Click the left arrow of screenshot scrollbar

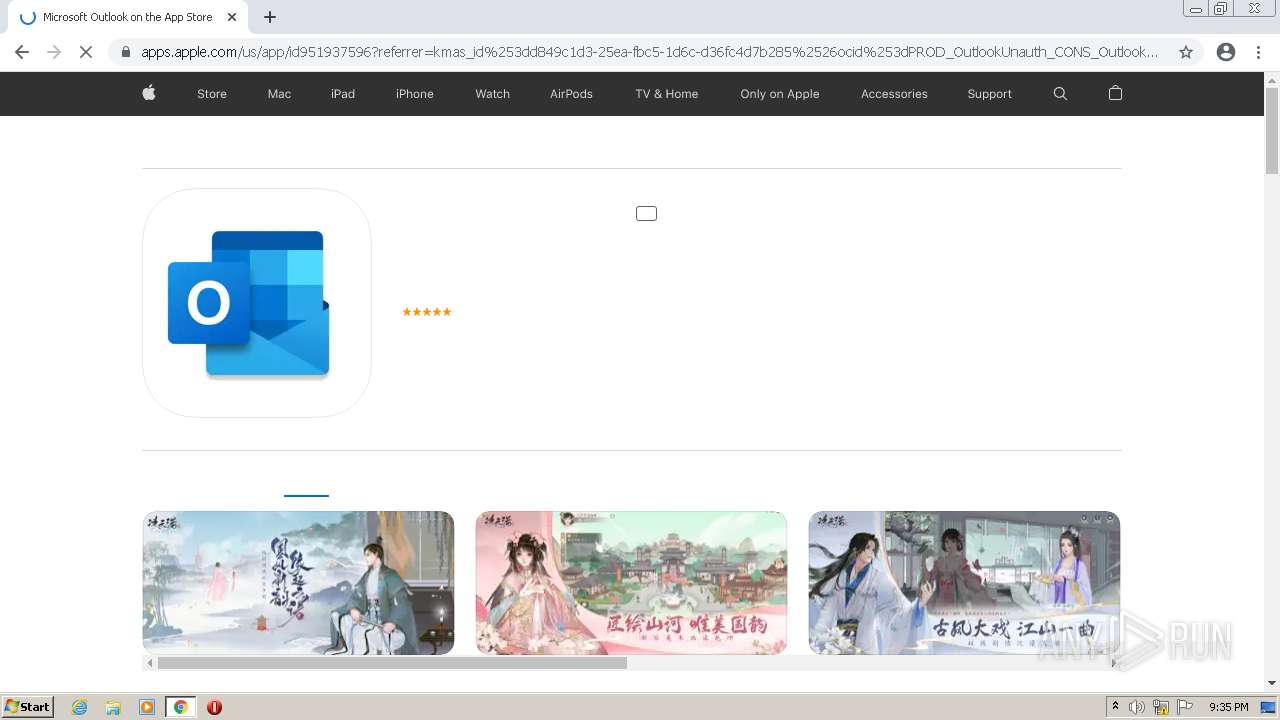click(150, 663)
